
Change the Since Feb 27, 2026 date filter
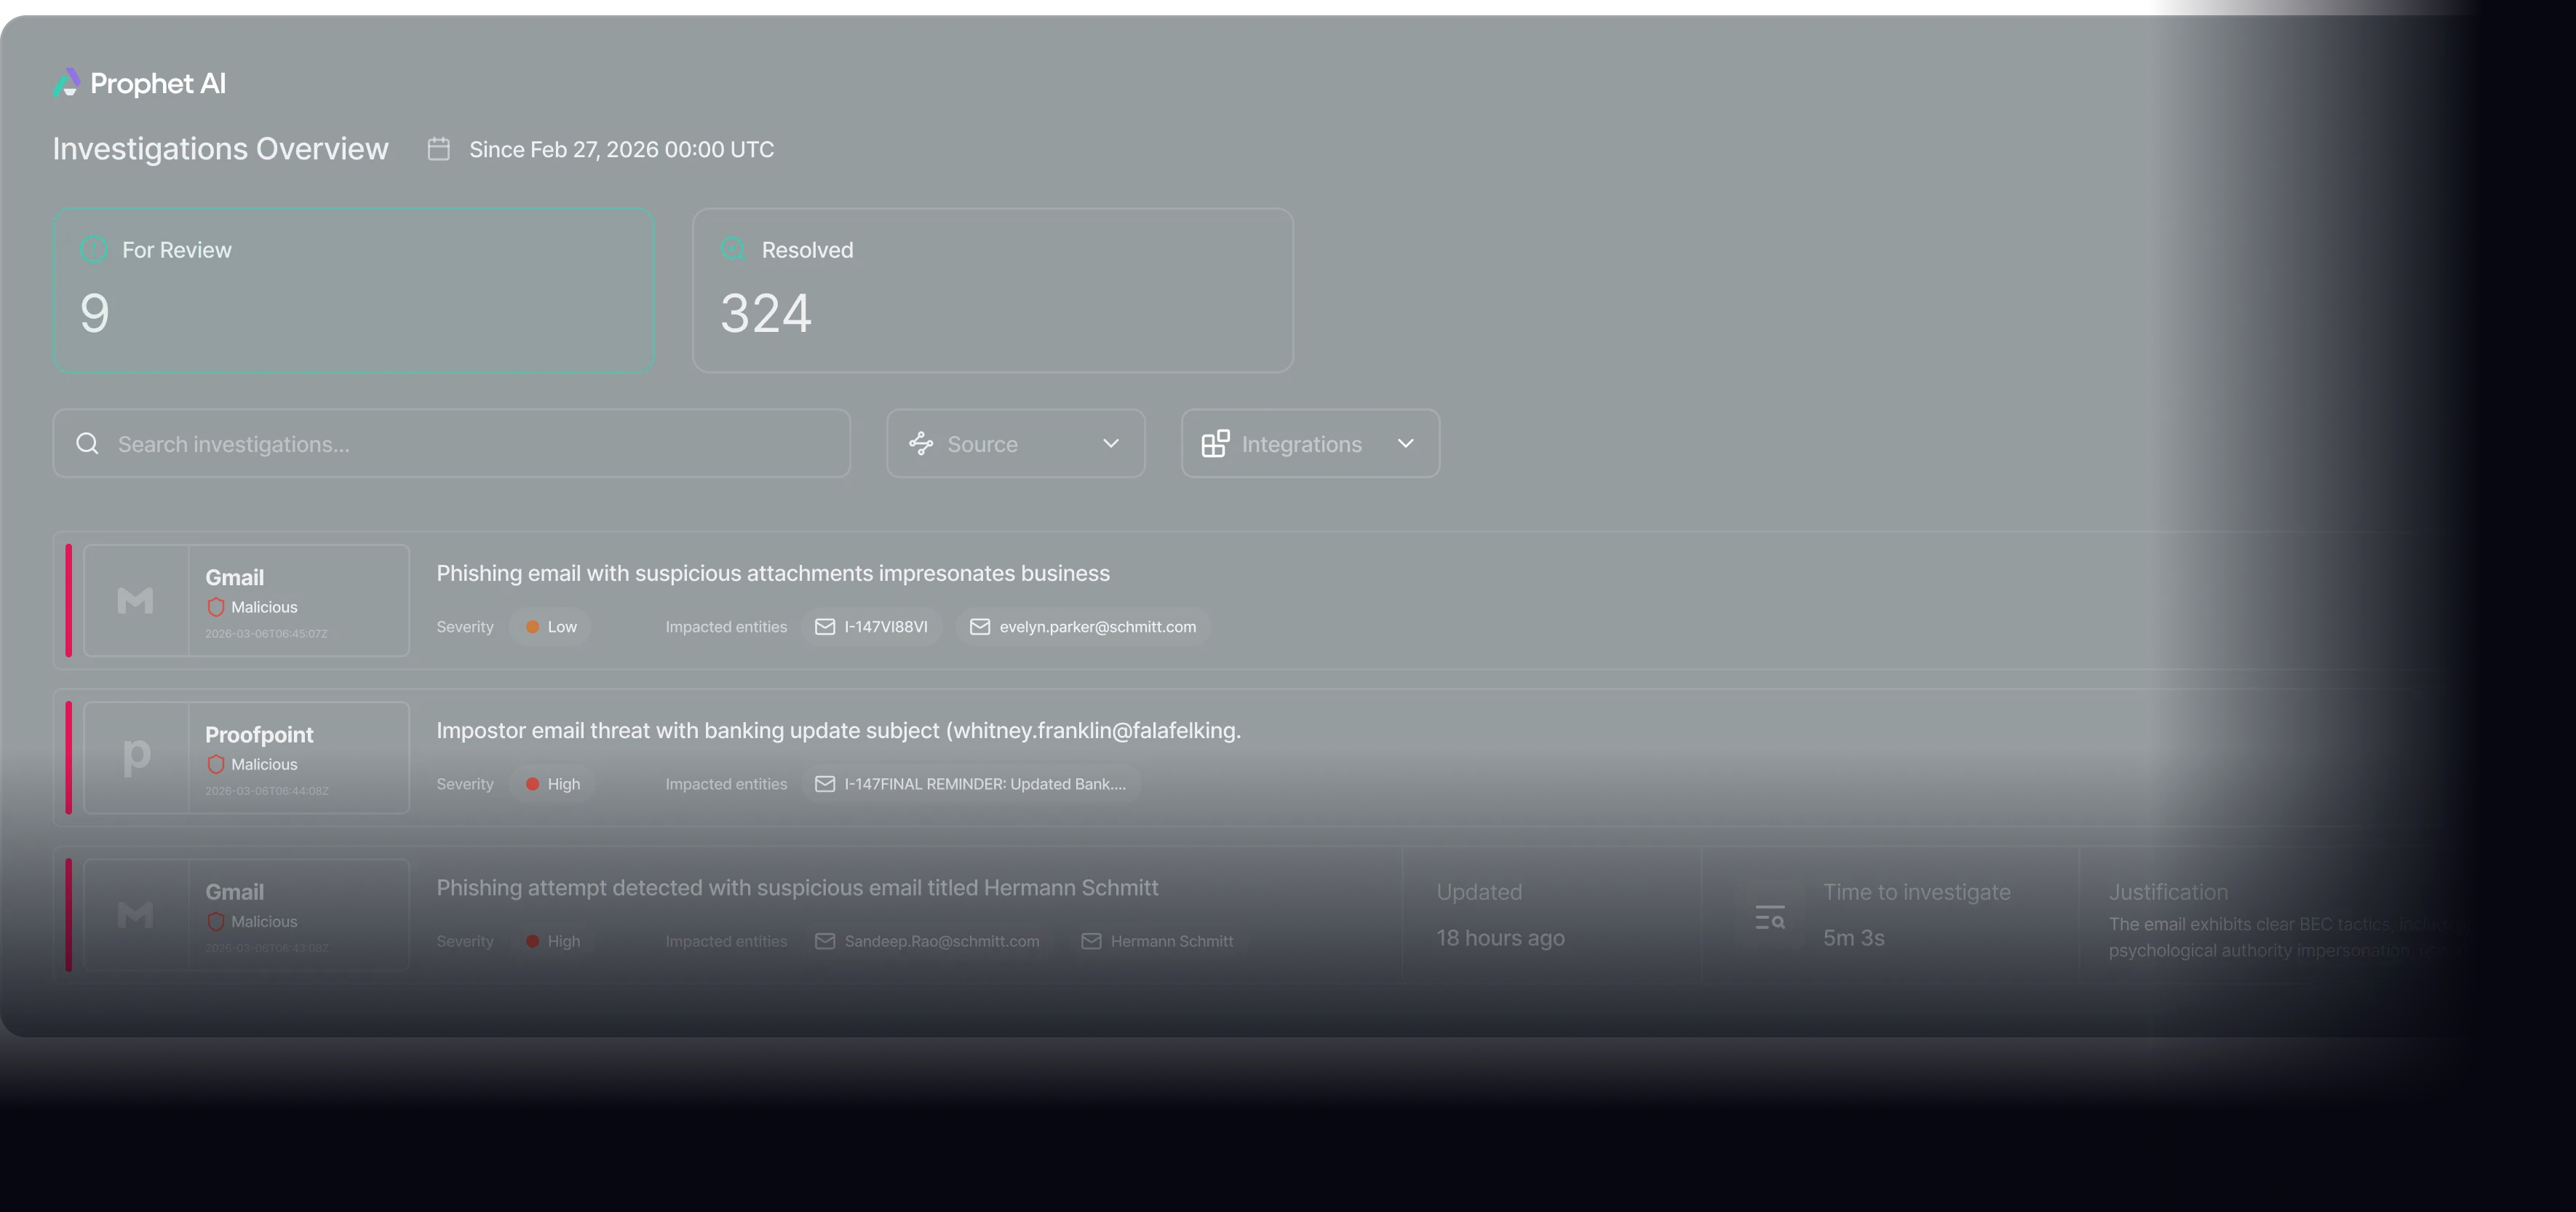coord(621,149)
